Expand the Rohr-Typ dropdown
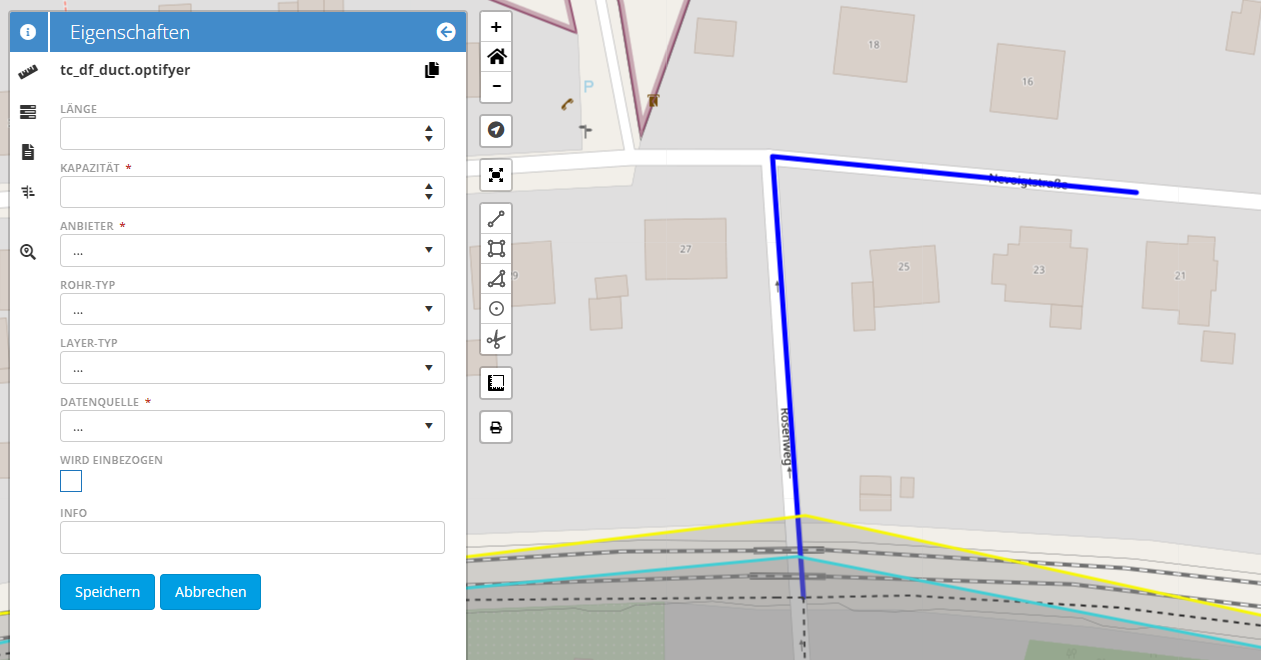Viewport: 1261px width, 660px height. coord(252,309)
